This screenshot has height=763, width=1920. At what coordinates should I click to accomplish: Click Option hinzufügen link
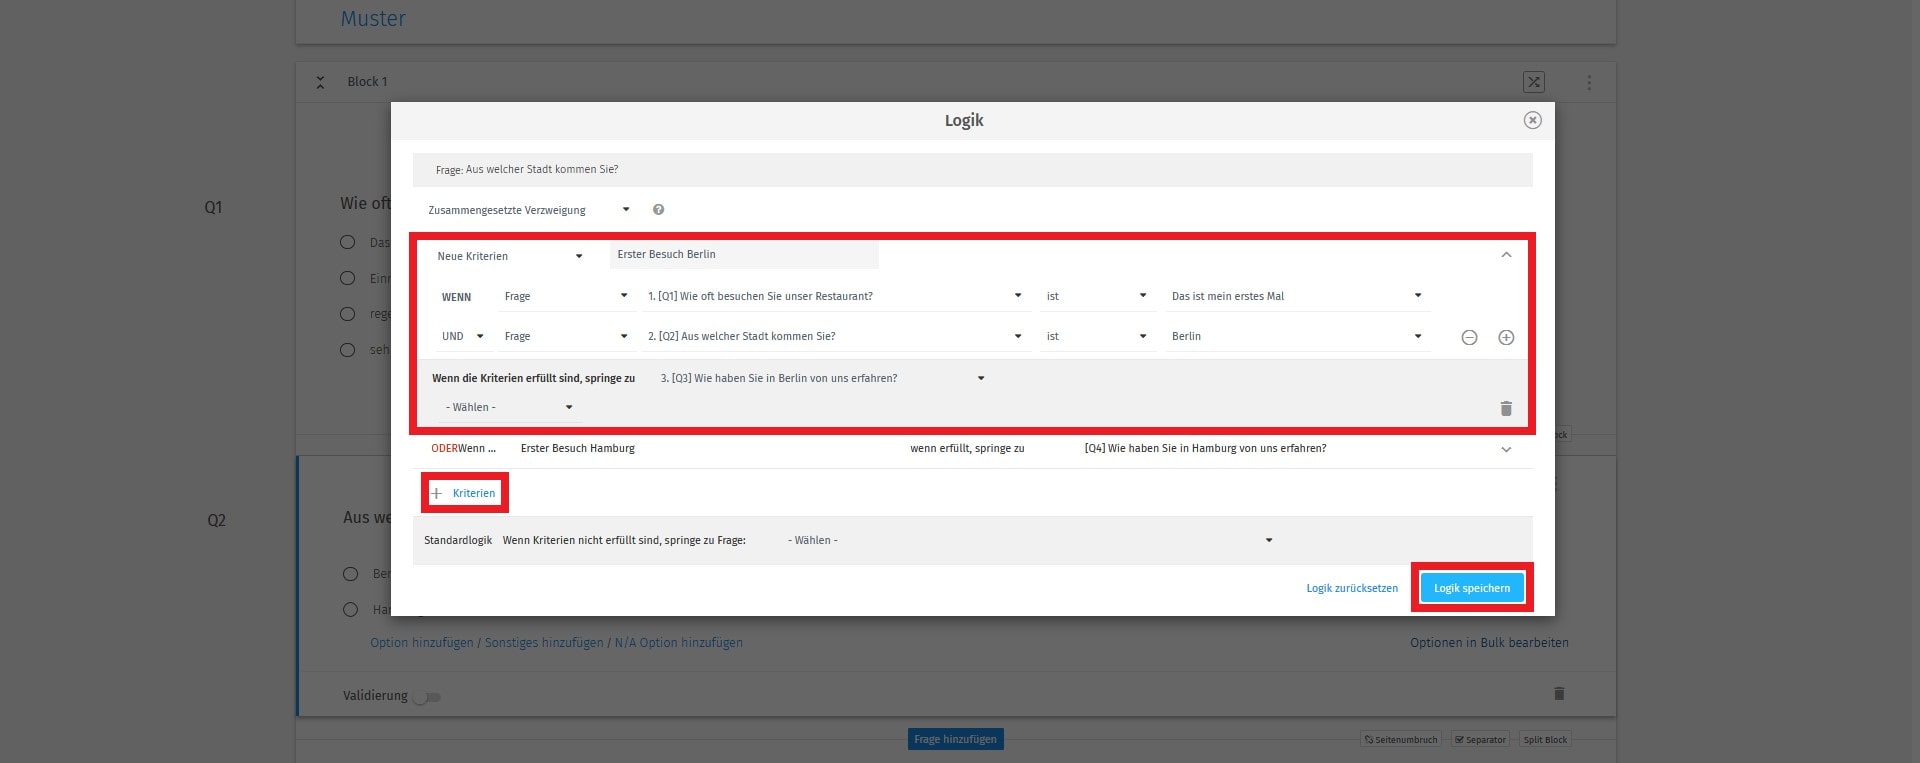[422, 643]
